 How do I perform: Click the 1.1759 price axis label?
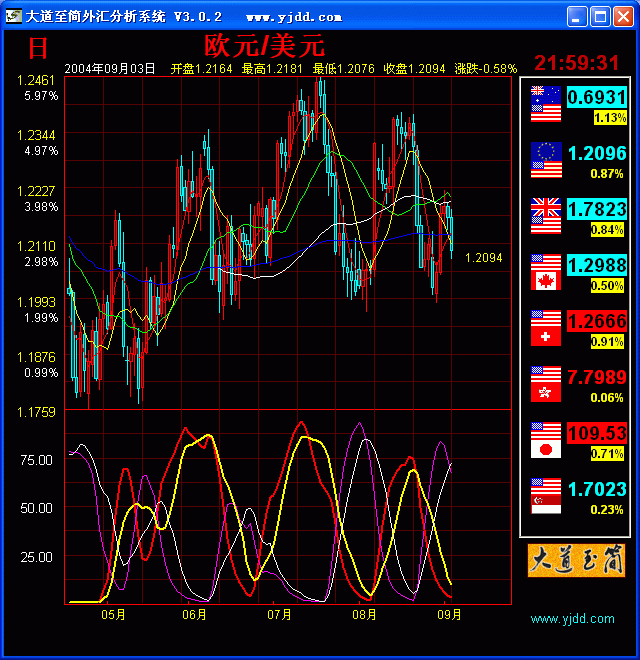point(36,412)
